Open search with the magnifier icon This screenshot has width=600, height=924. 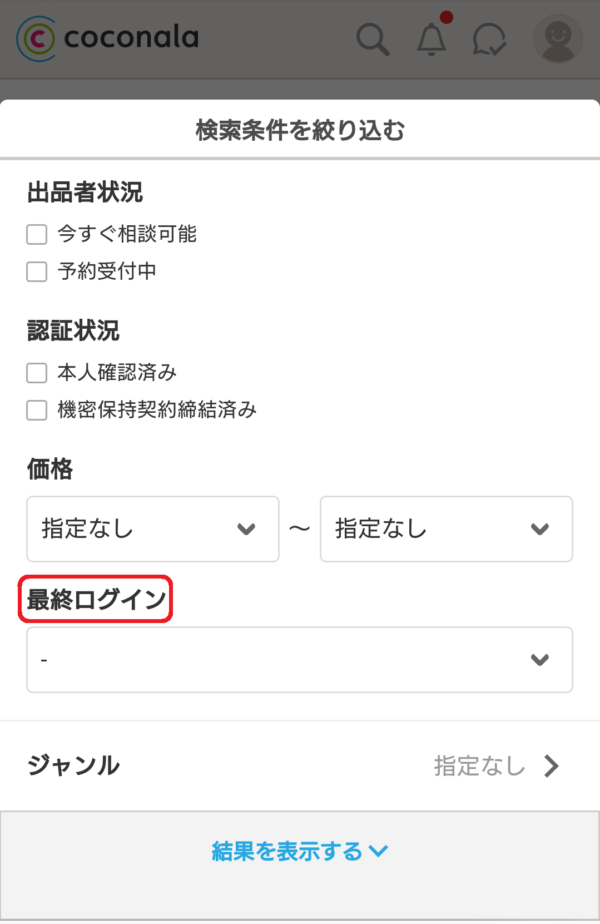pos(373,40)
